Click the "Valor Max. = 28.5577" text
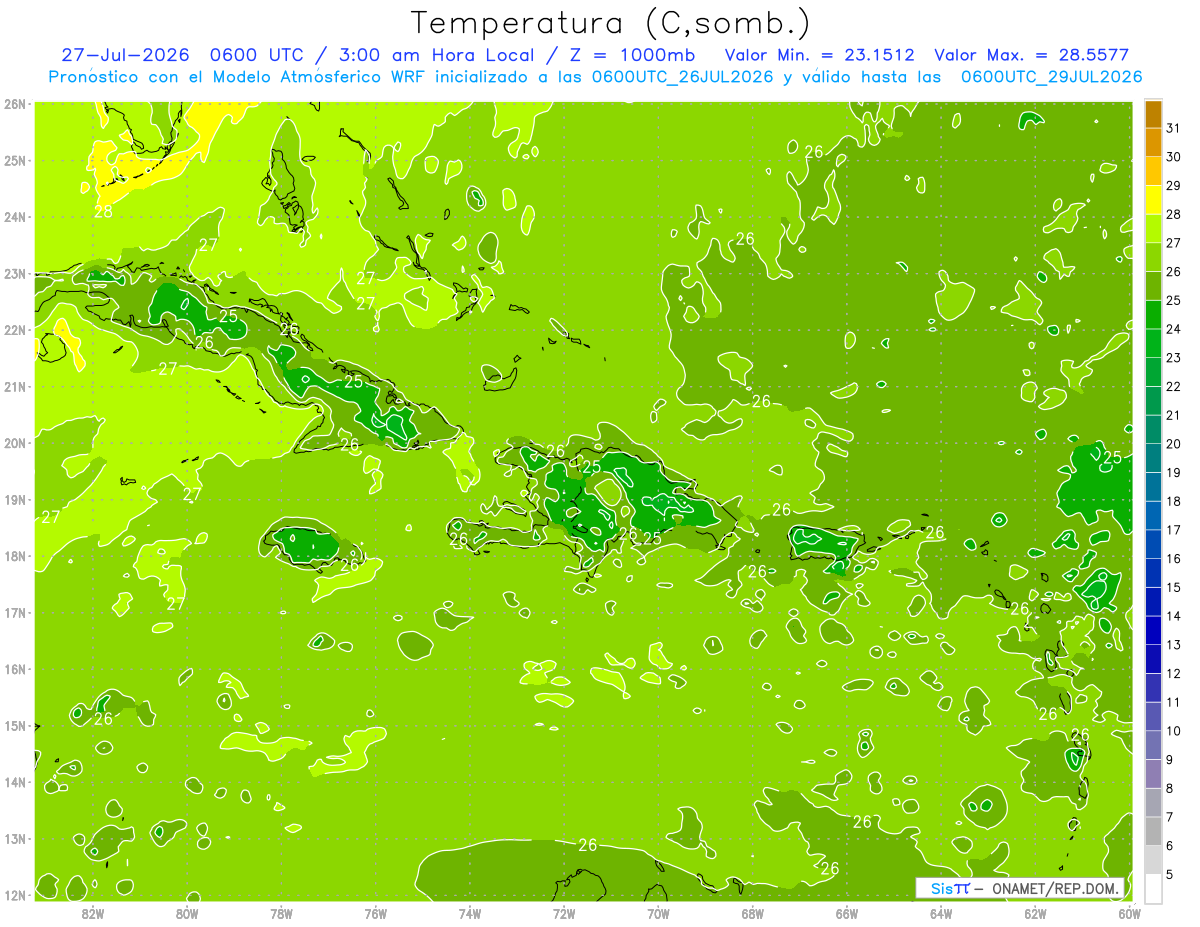Screen dimensions: 1200x927 pos(1033,55)
